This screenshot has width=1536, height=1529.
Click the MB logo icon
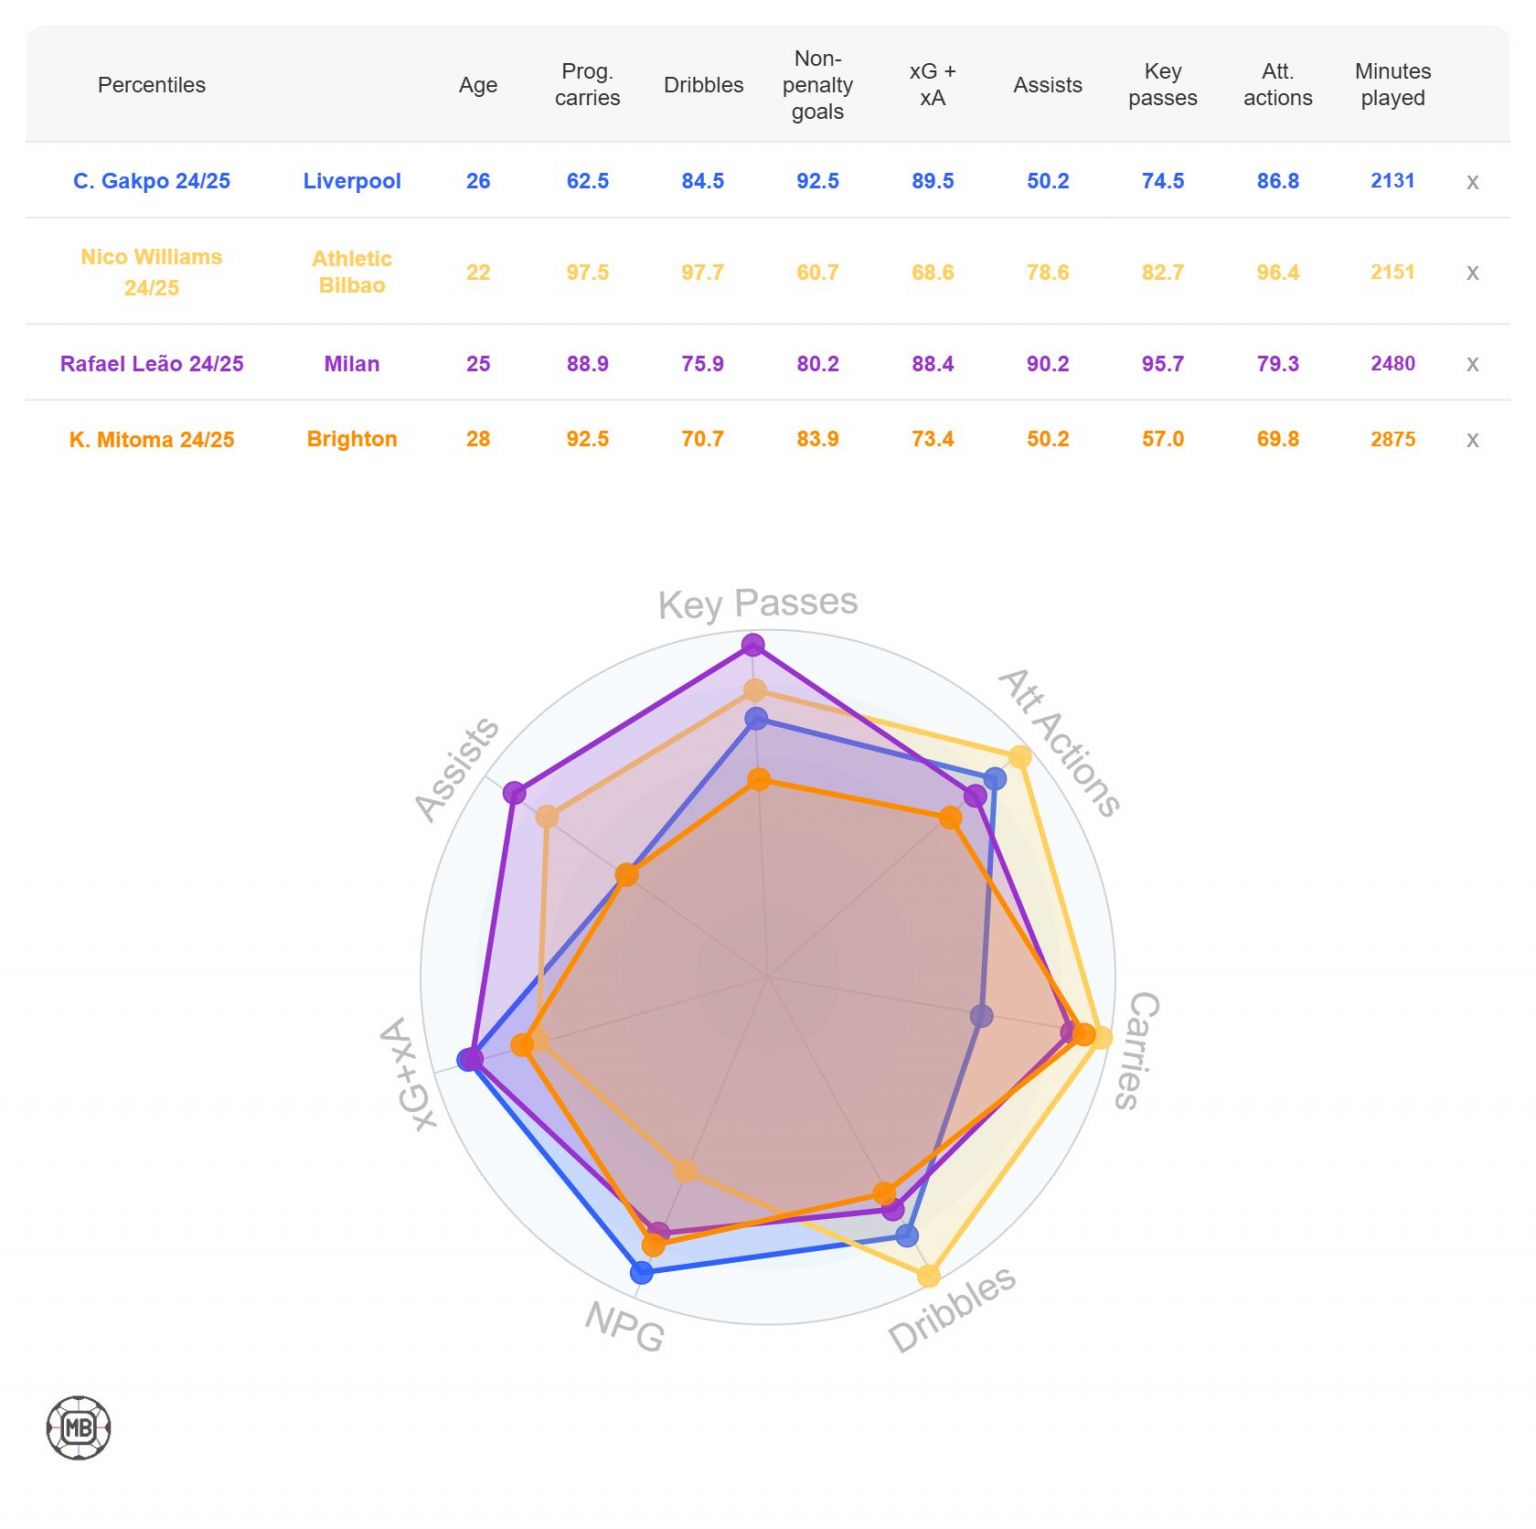(78, 1427)
